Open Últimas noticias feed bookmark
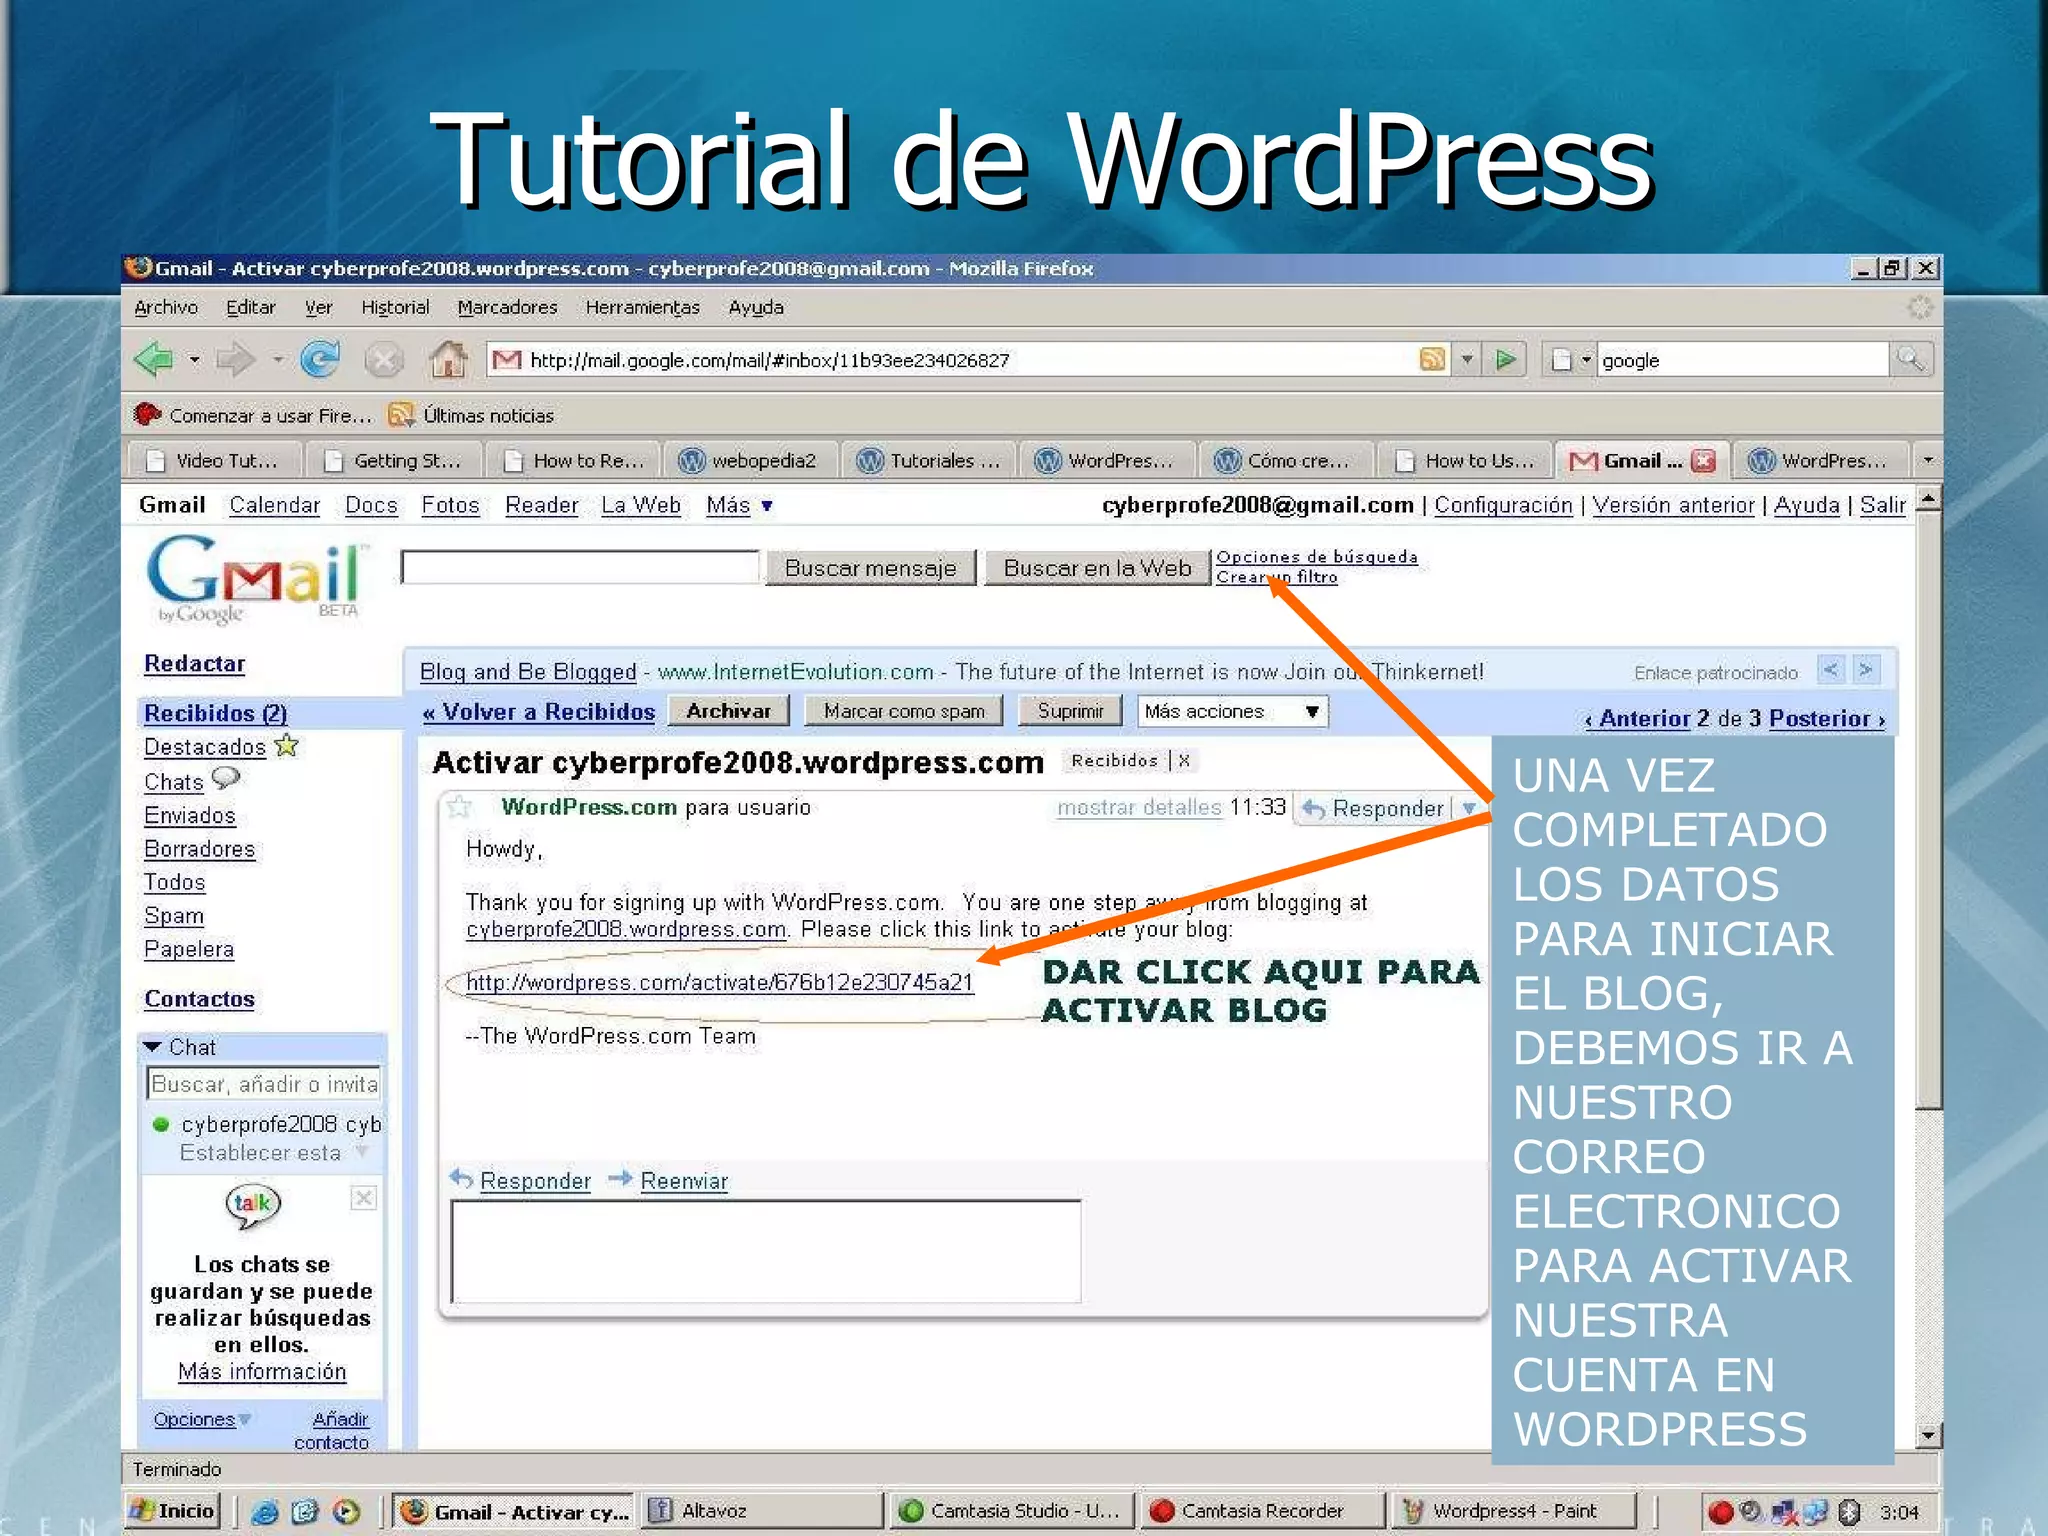Viewport: 2048px width, 1536px height. [471, 415]
